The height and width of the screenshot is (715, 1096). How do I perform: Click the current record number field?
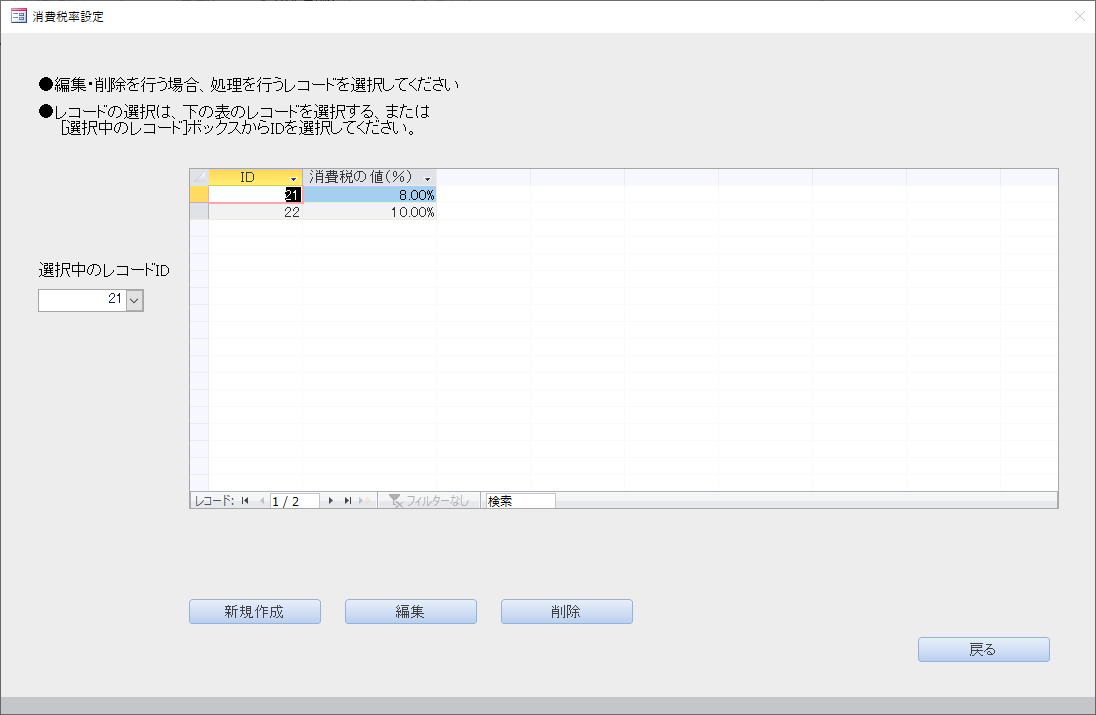[x=294, y=501]
